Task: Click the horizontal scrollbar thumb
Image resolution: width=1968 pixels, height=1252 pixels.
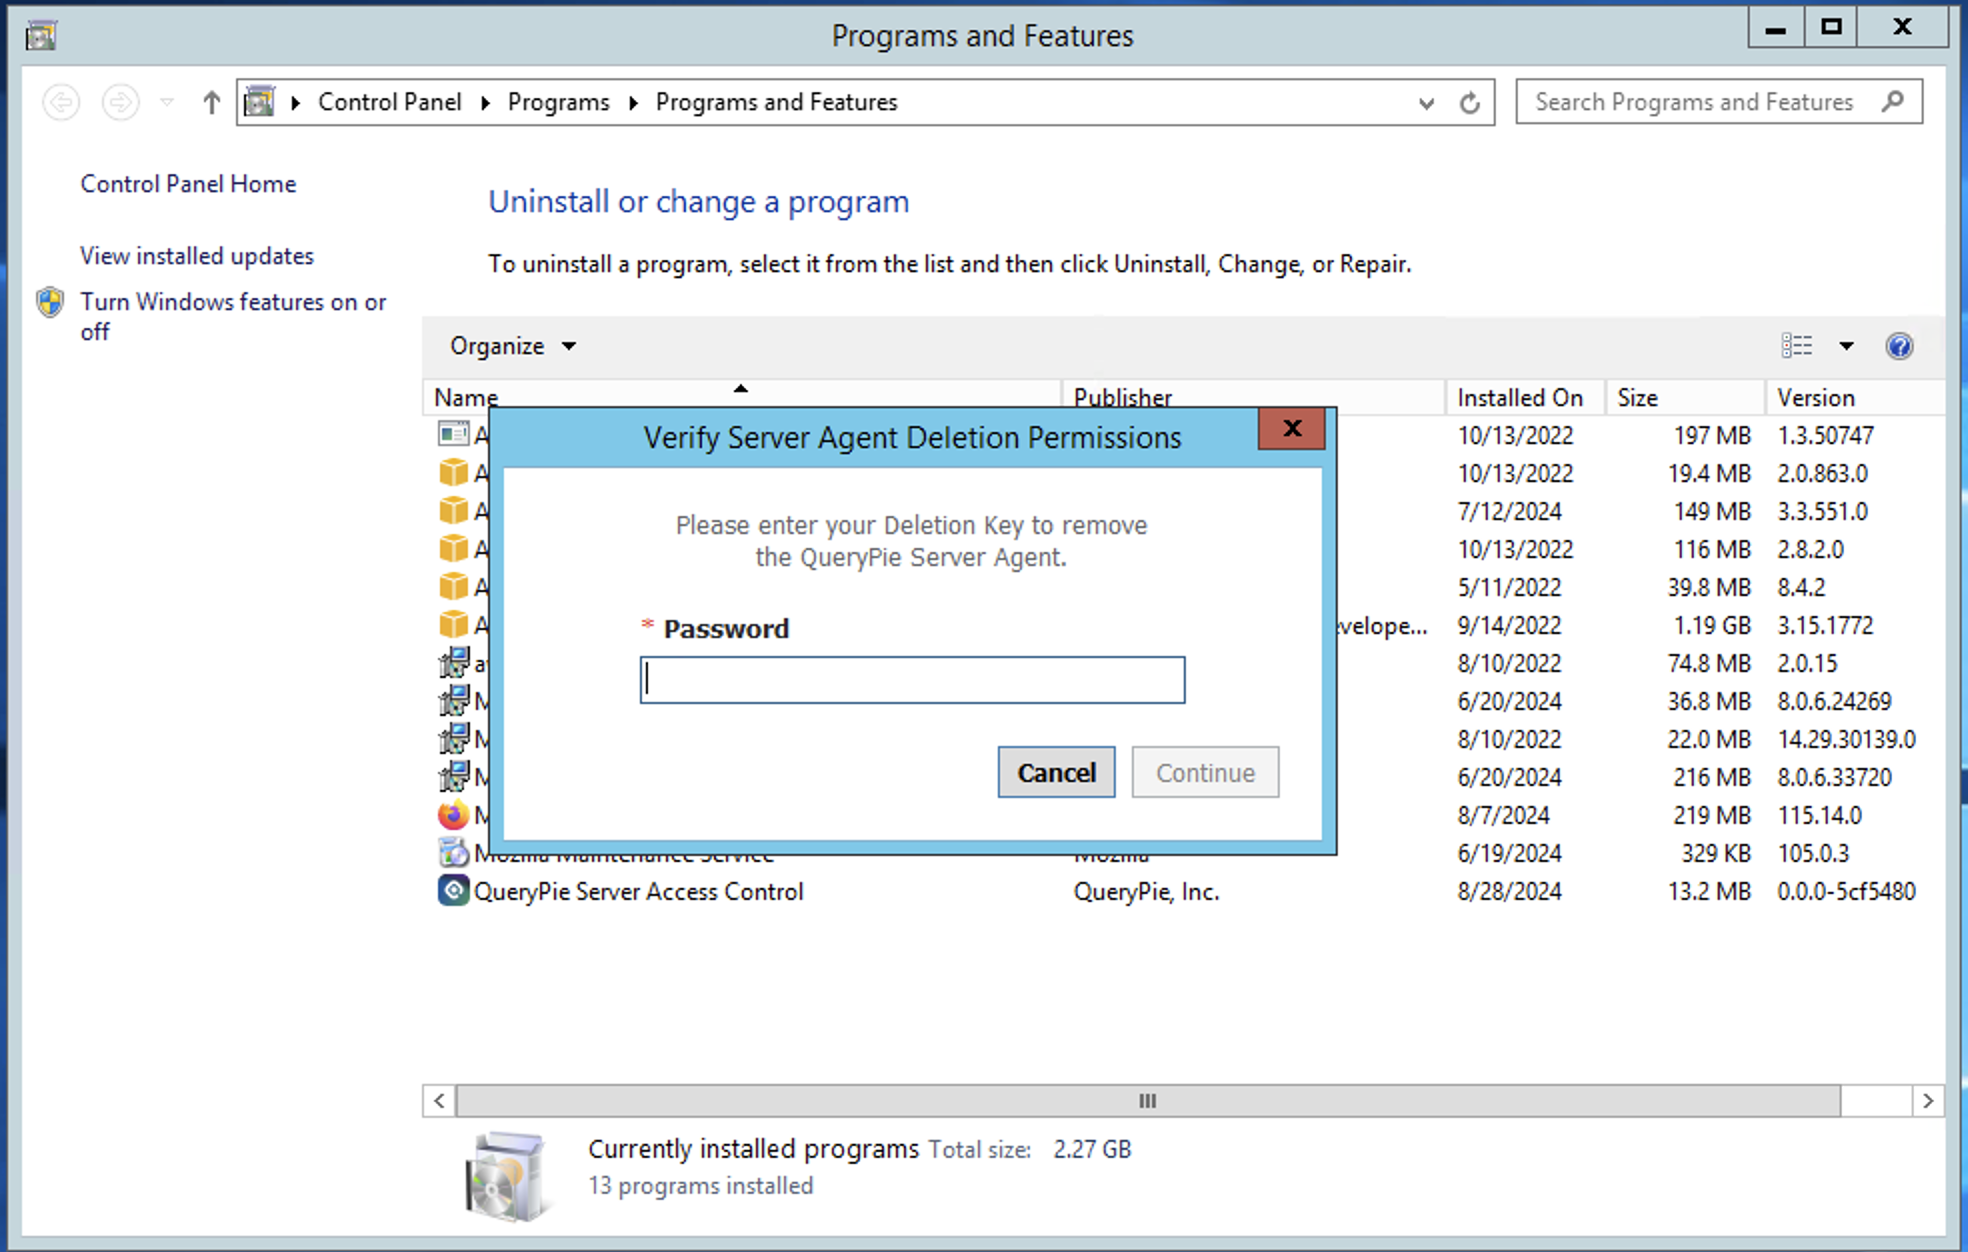Action: (x=1147, y=1101)
